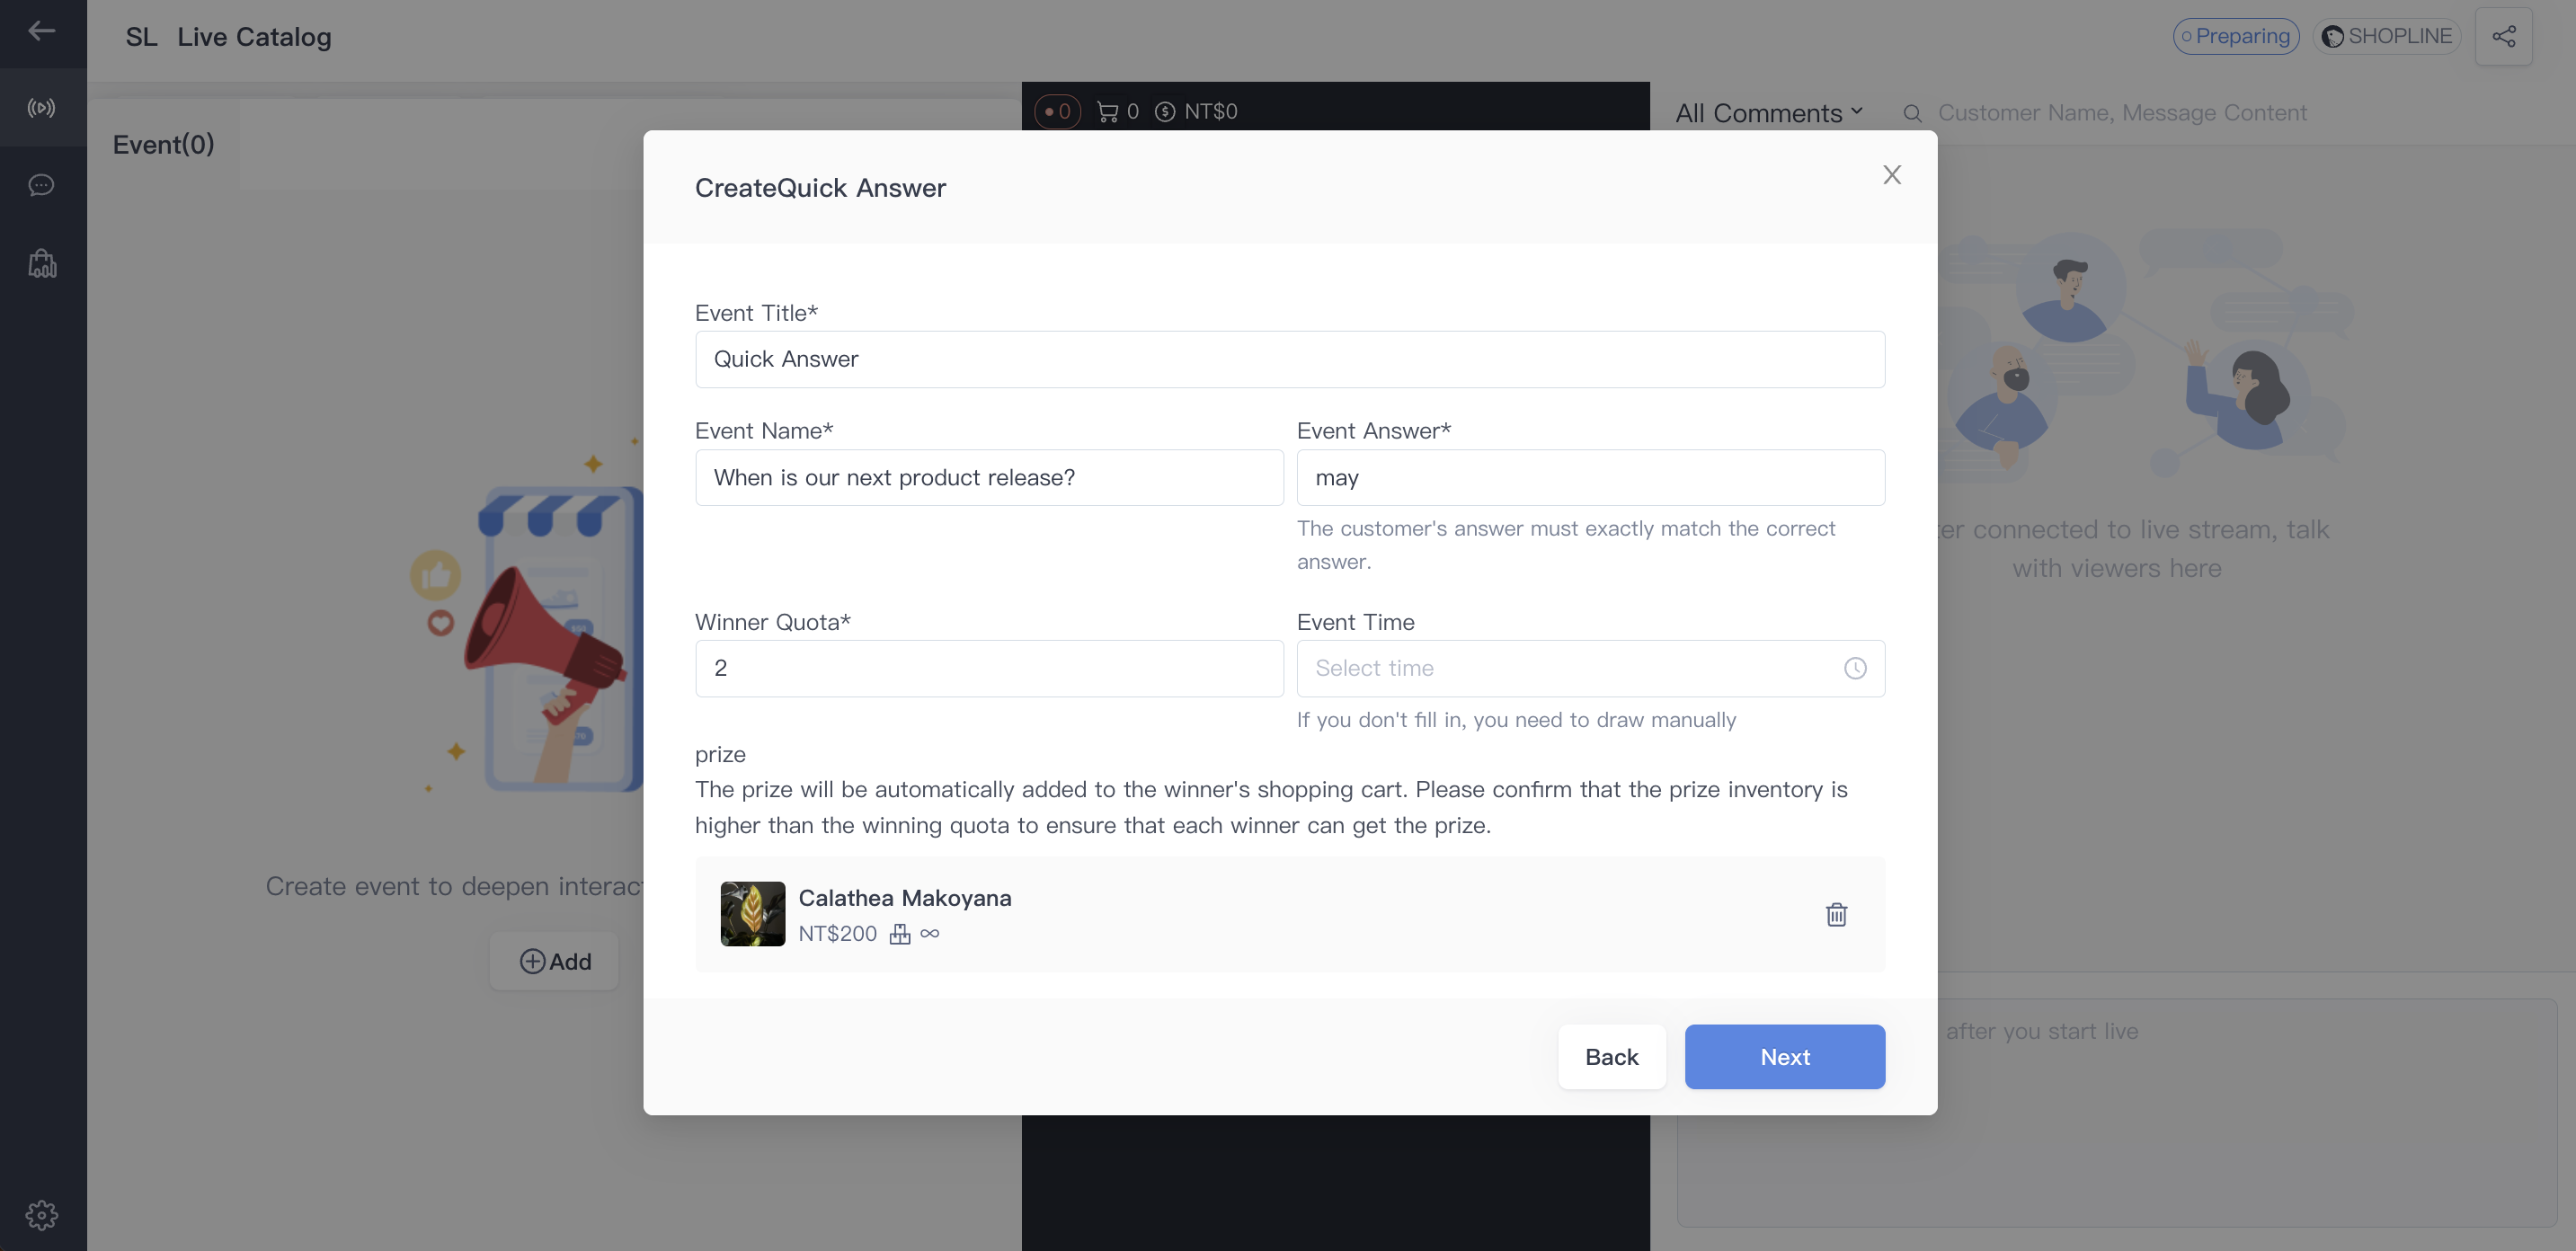Click the share icon in the header
The image size is (2576, 1251).
coord(2503,36)
